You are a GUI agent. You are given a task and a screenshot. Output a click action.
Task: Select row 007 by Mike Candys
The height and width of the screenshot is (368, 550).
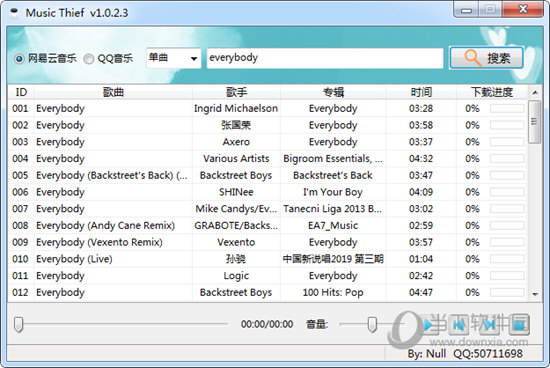[267, 209]
